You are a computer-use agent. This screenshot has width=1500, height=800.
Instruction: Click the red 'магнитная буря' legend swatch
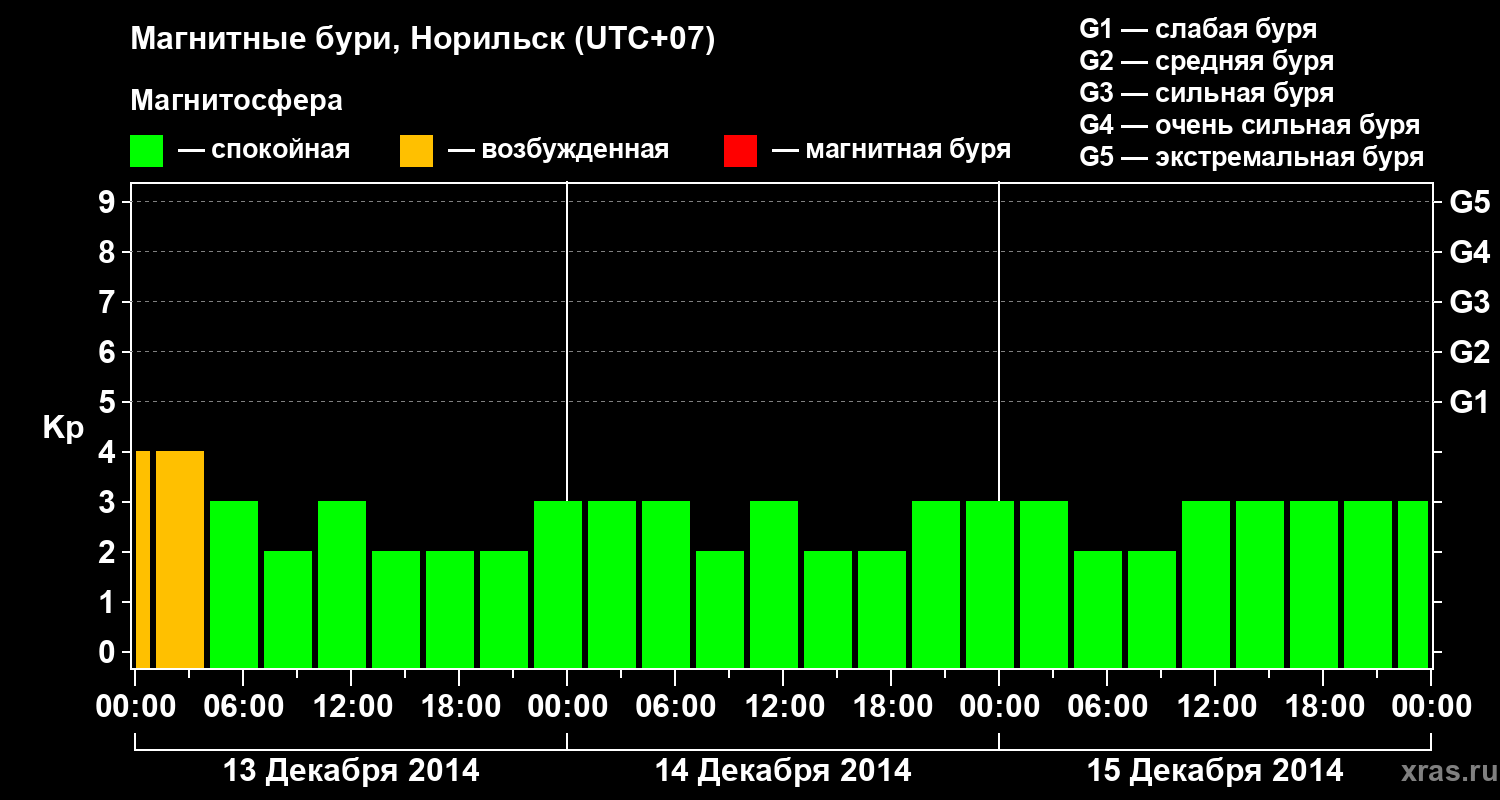[740, 151]
